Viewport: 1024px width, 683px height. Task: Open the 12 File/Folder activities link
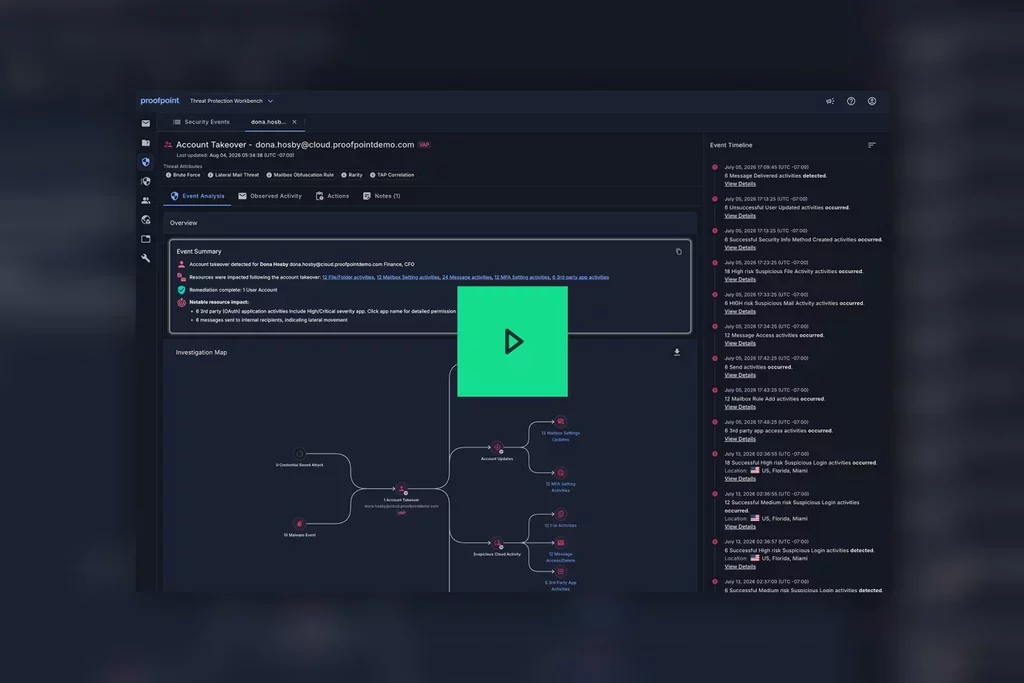pyautogui.click(x=348, y=278)
